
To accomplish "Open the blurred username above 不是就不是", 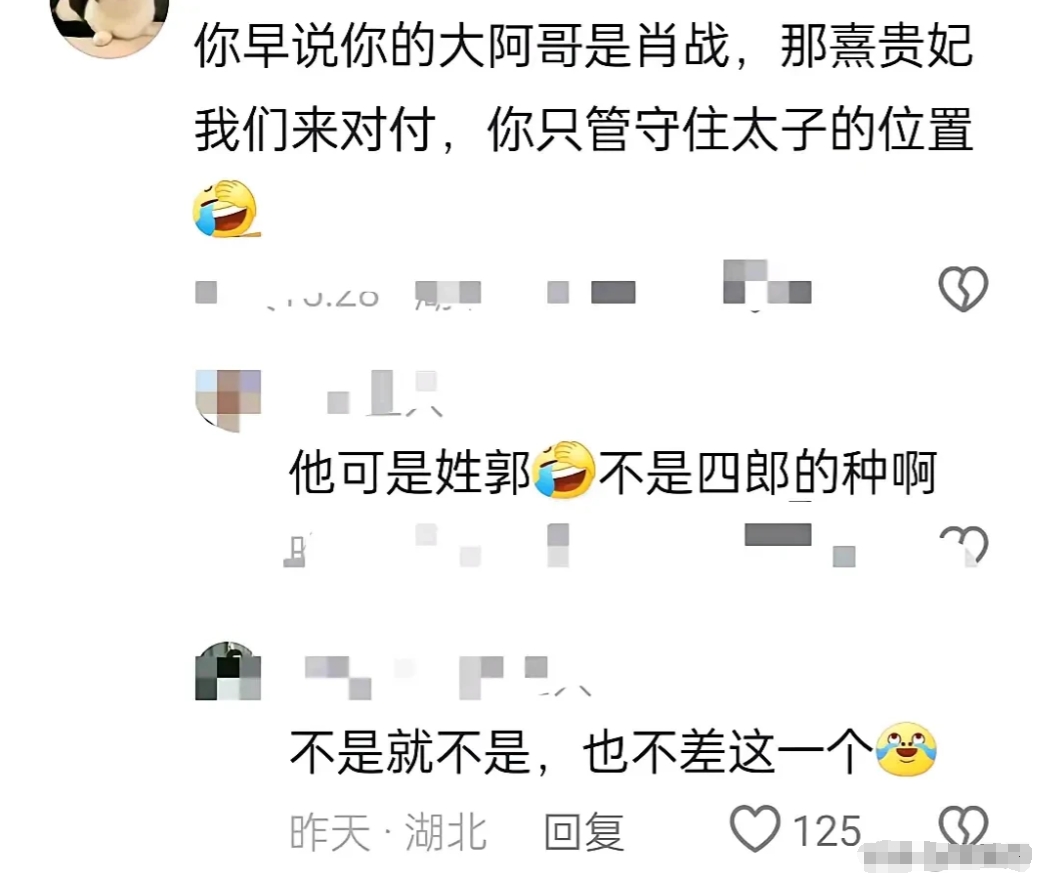I will point(447,676).
